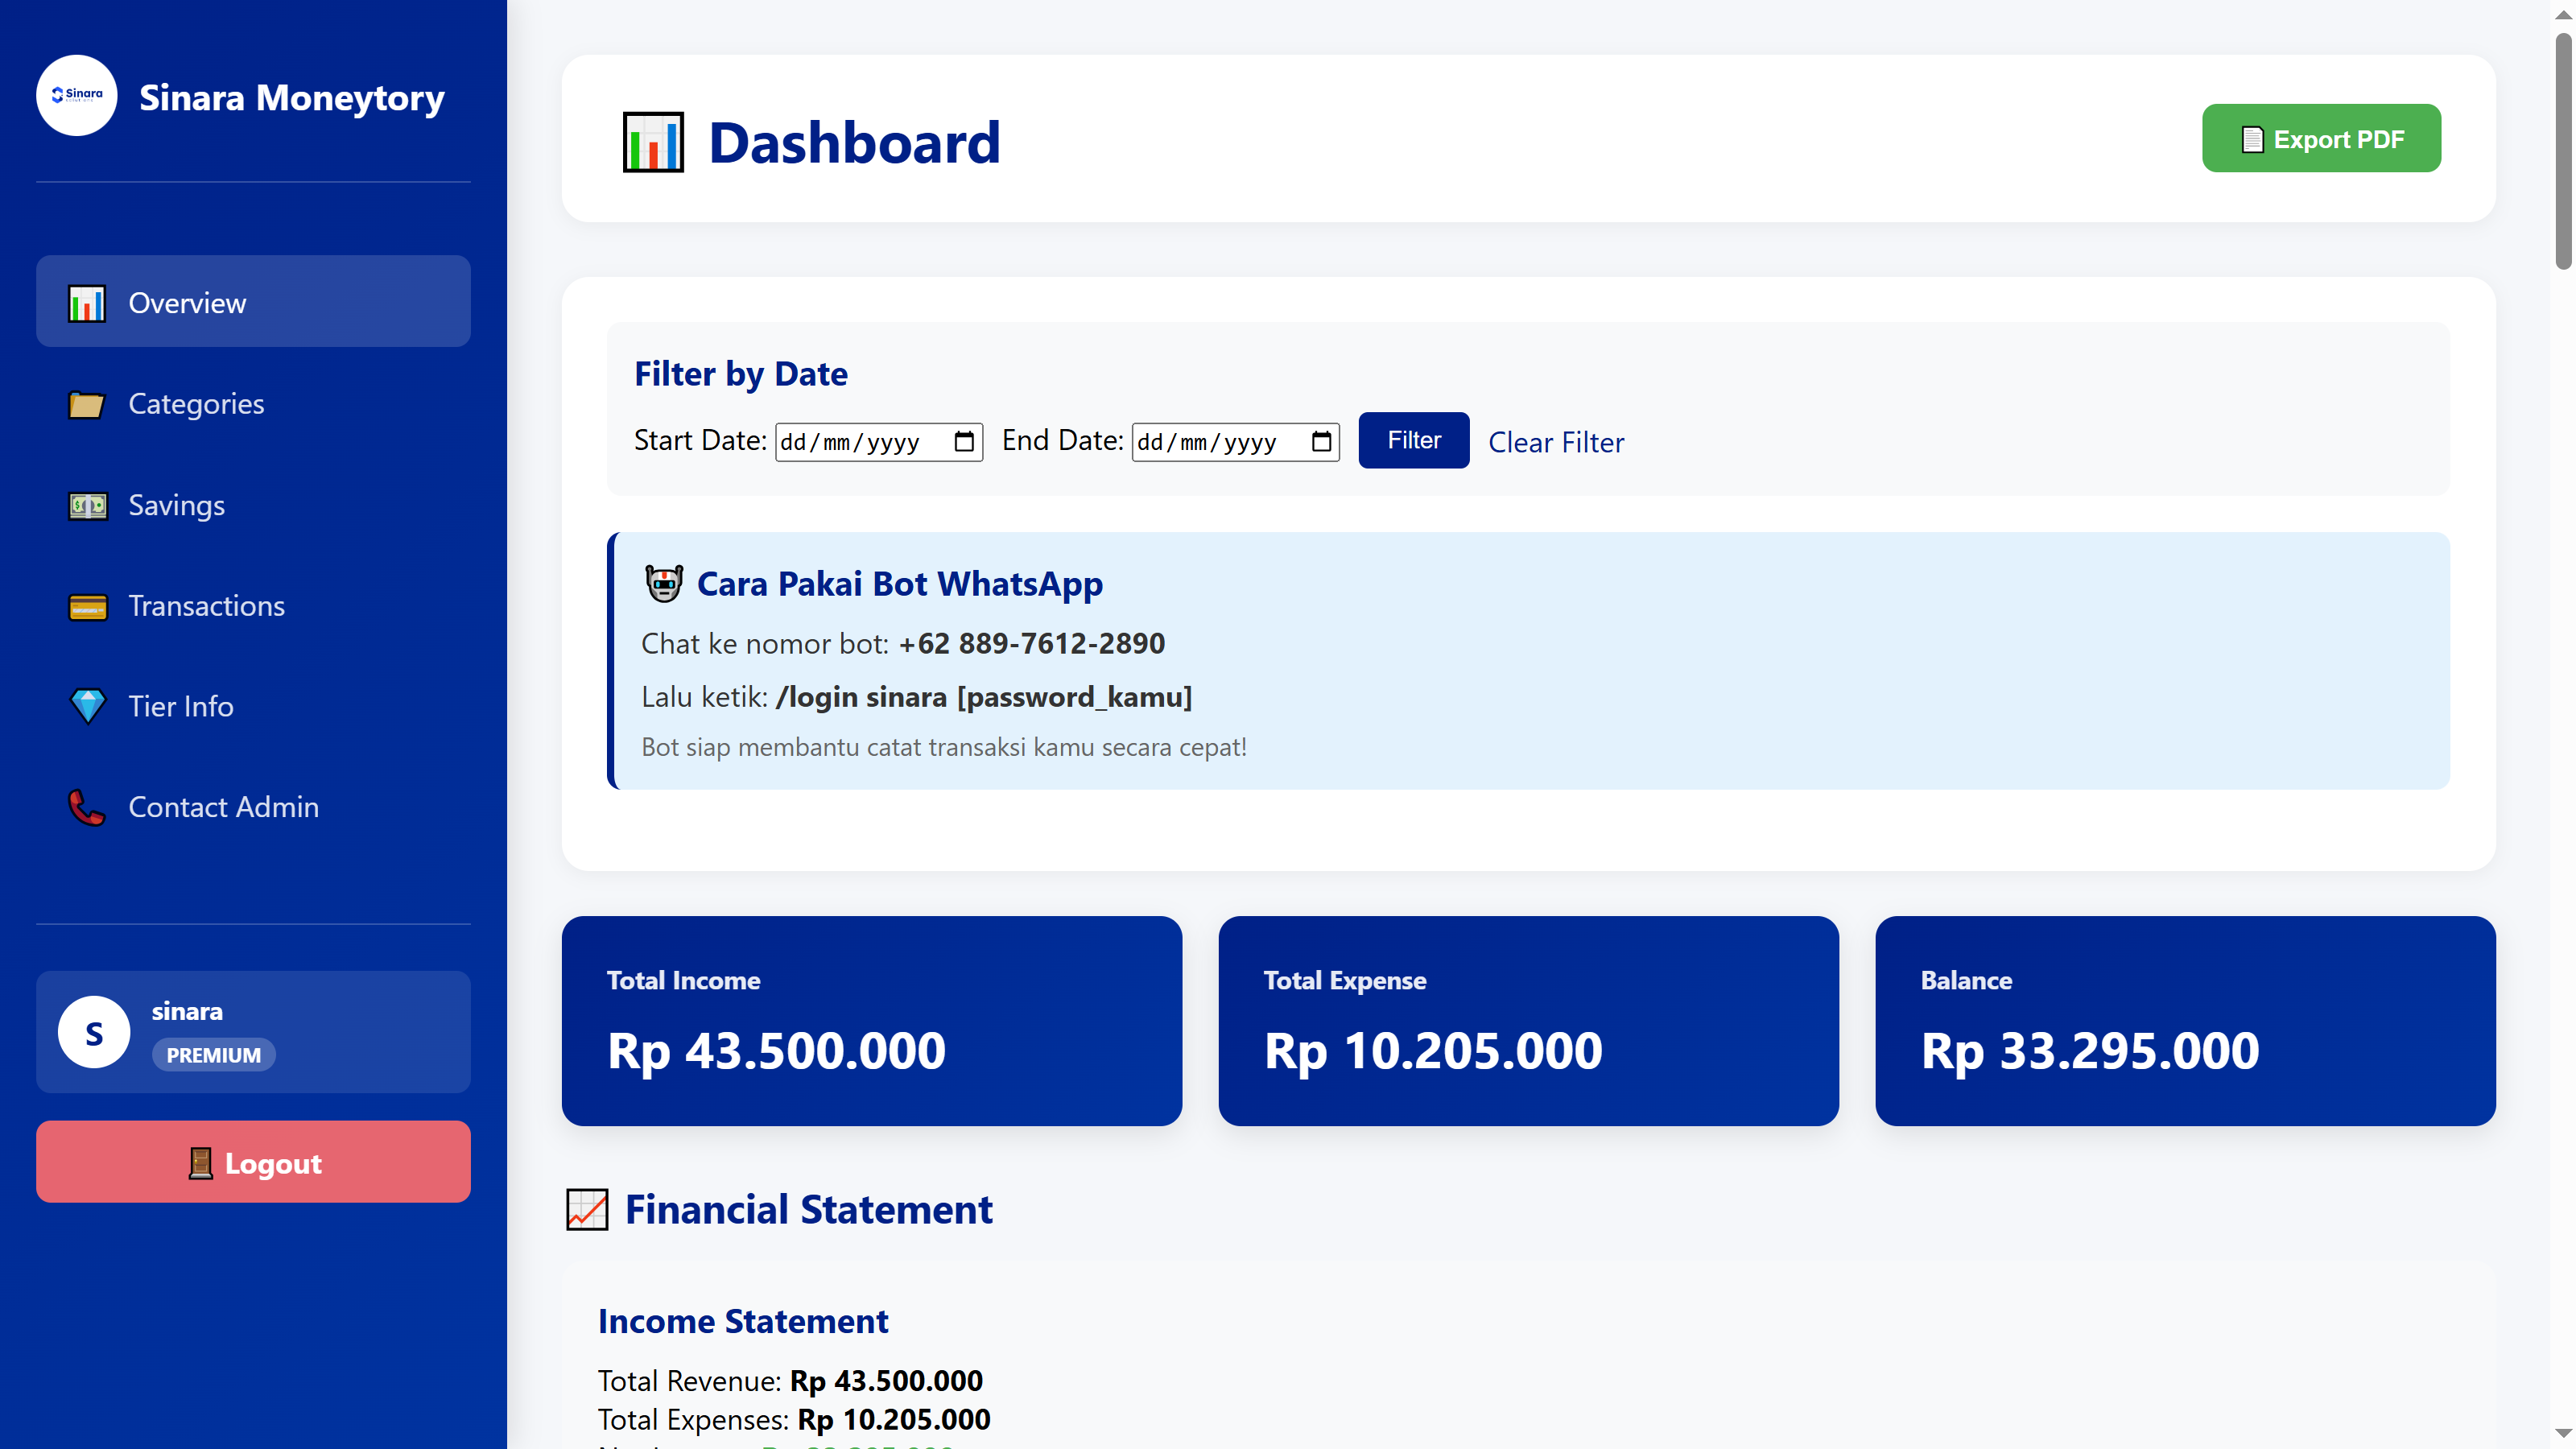
Task: Click the Sinara logo in the sidebar
Action: (x=77, y=95)
